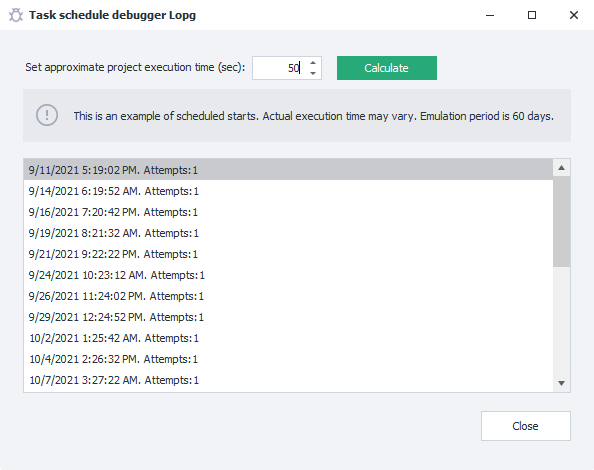Decrease execution time with down arrow
Screen dimensions: 594x470
[313, 73]
